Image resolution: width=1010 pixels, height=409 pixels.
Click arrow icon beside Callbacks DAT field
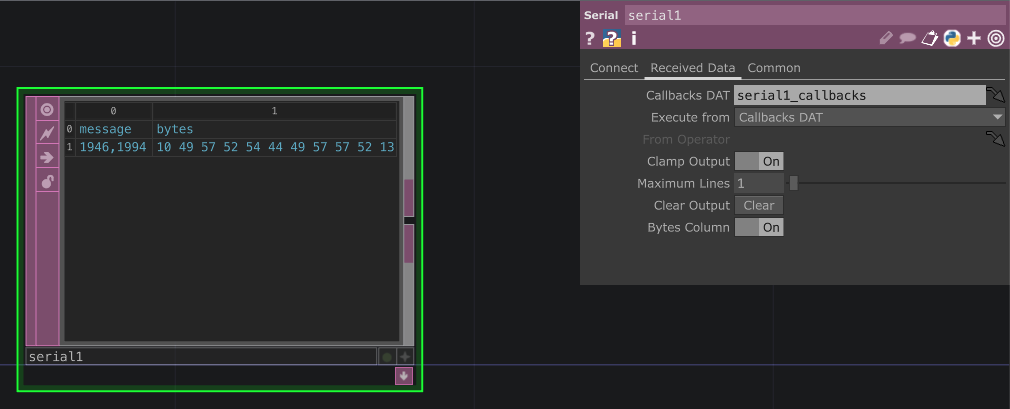(995, 96)
